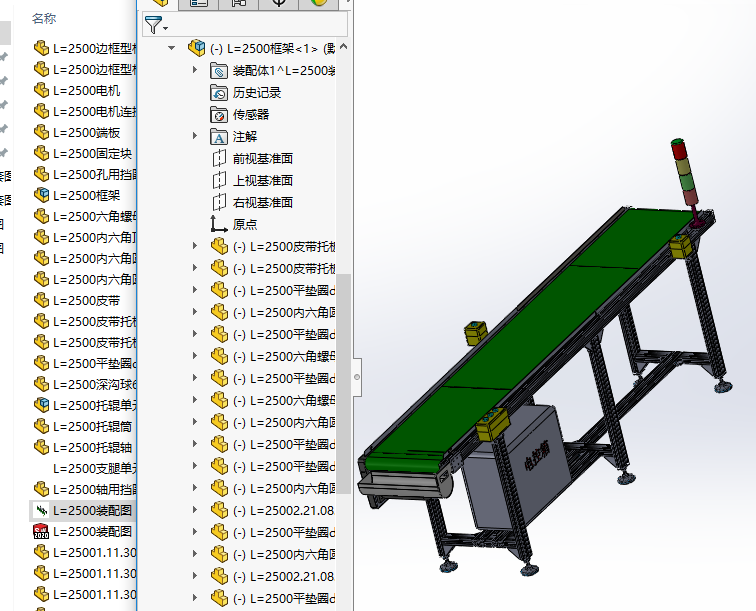
Task: Select the L=2500电机 part file
Action: (x=77, y=91)
